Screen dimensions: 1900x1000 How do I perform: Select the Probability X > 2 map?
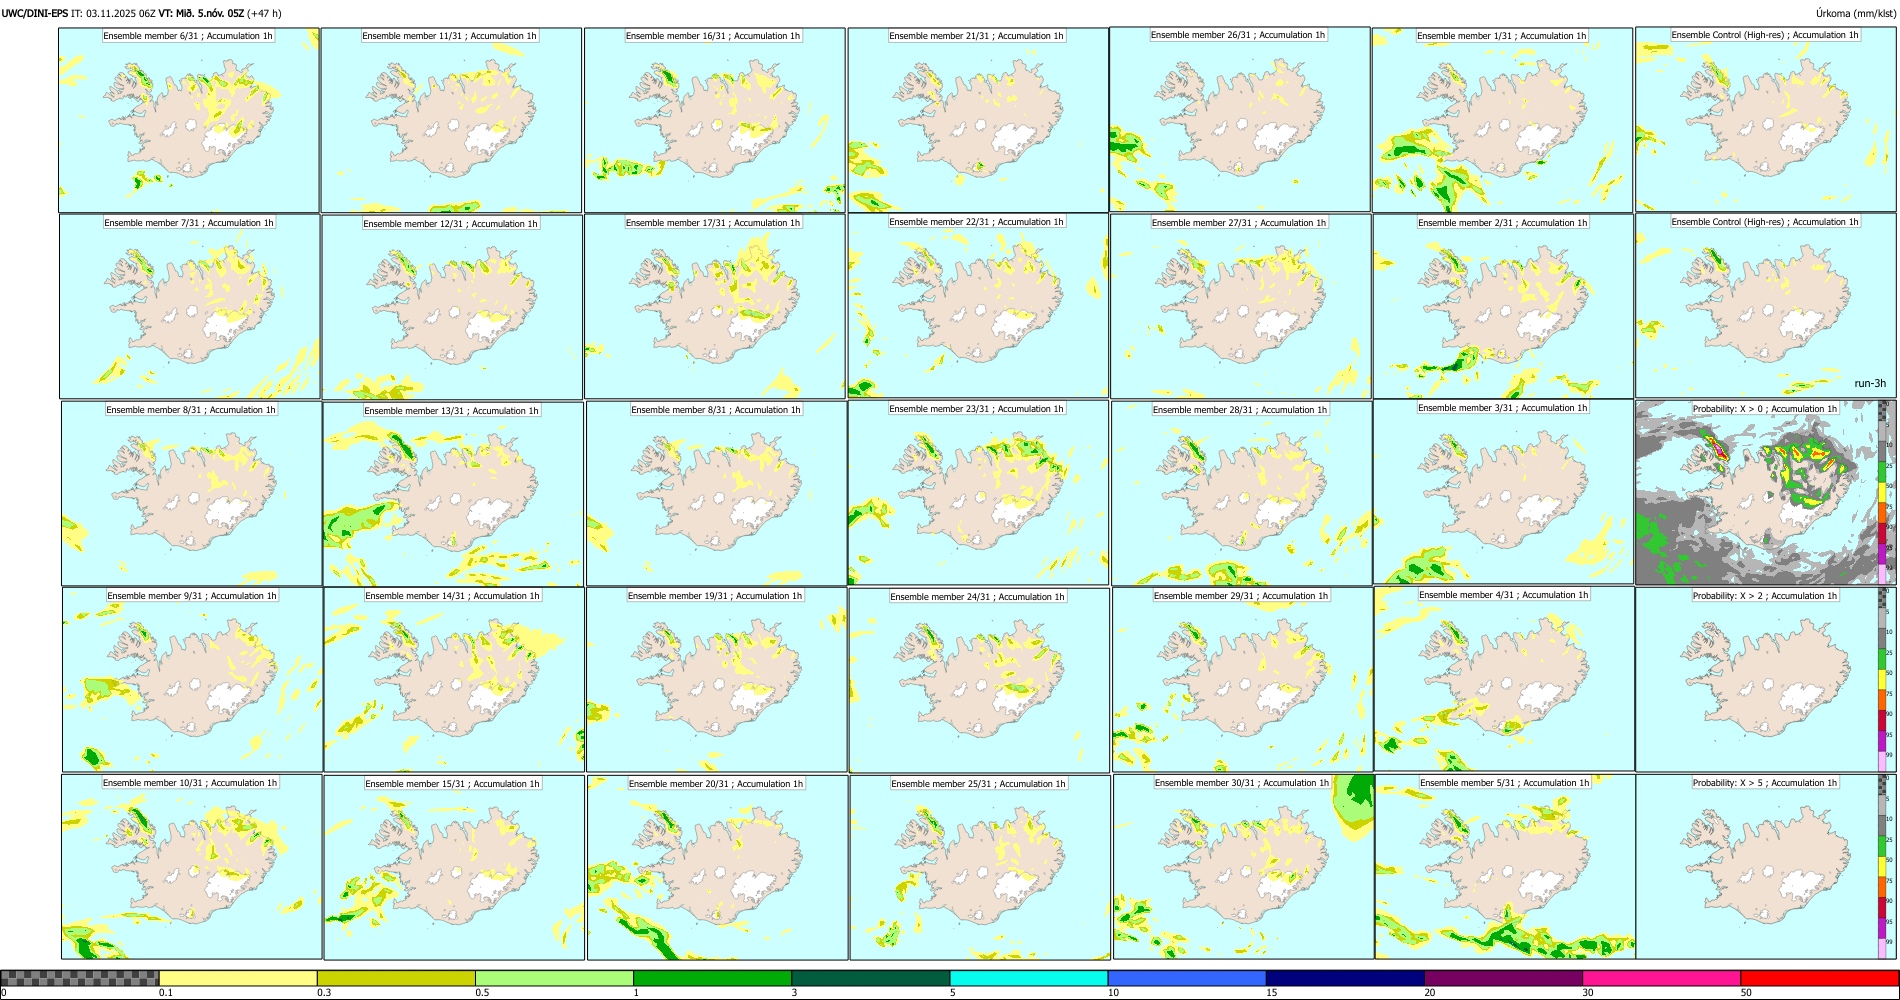click(1765, 680)
